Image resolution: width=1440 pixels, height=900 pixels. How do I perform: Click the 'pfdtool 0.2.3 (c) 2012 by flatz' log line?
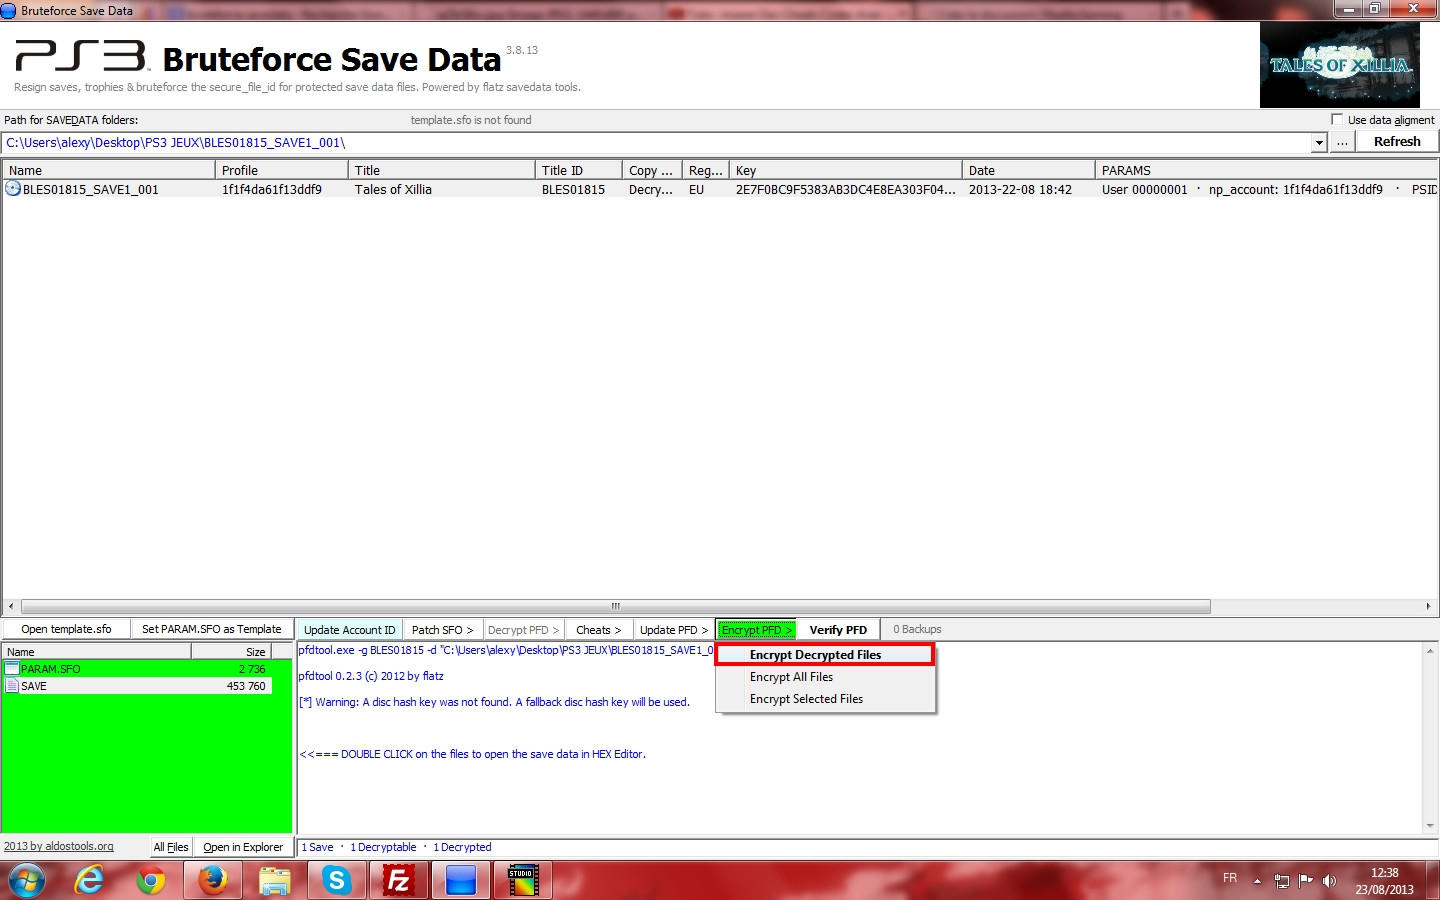point(371,676)
